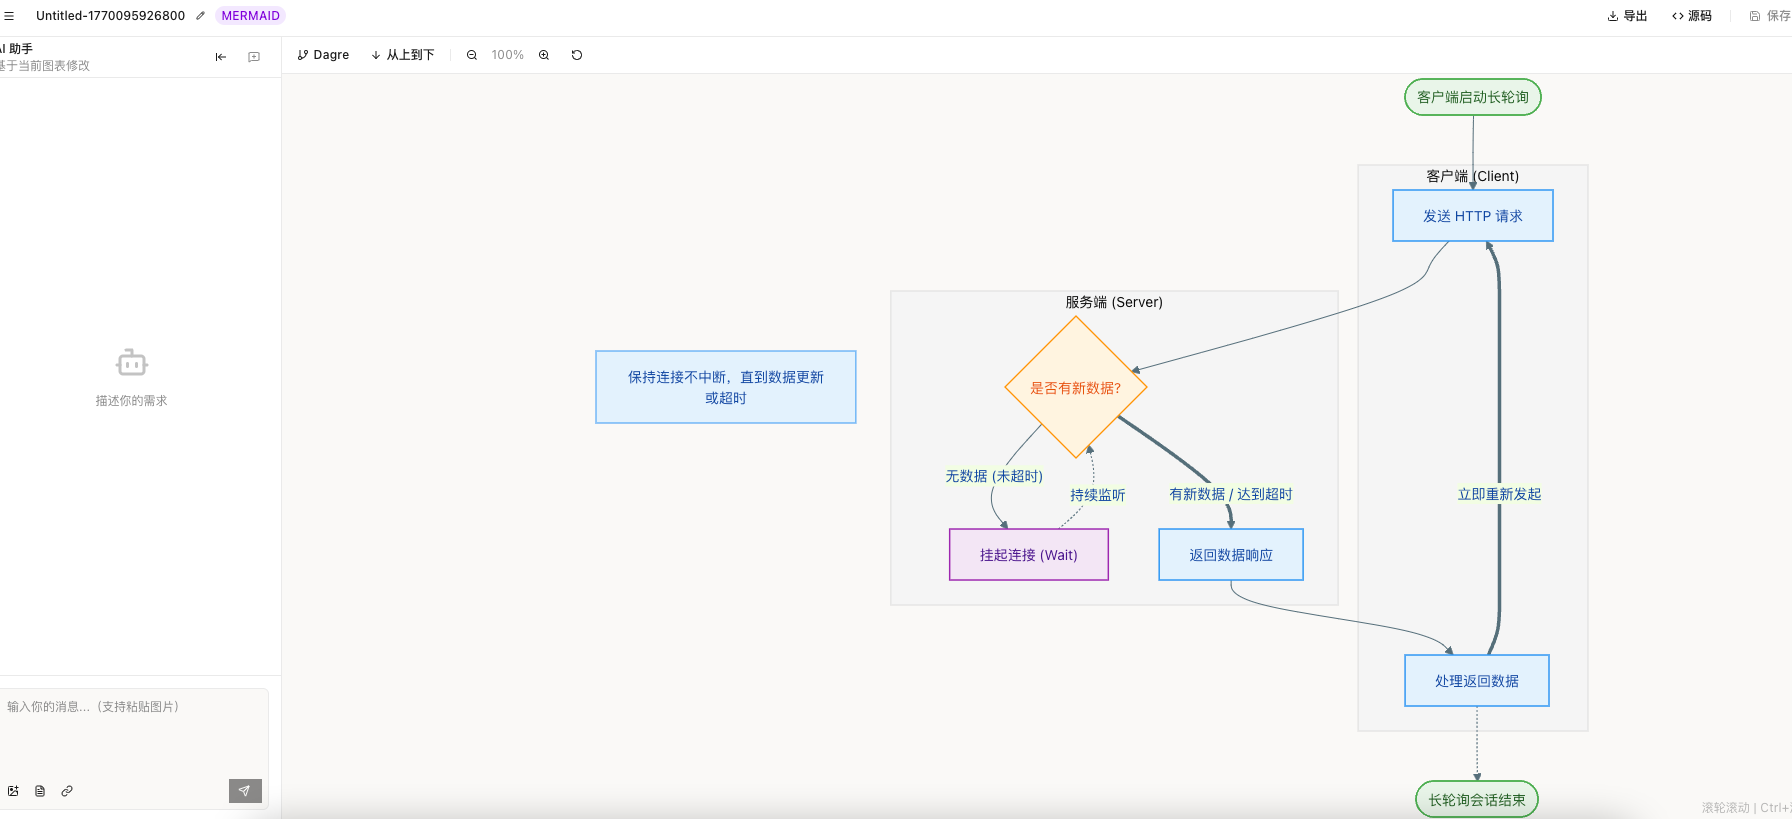Screen dimensions: 1792x819
Task: Open the Dagre layout dropdown
Action: 323,55
